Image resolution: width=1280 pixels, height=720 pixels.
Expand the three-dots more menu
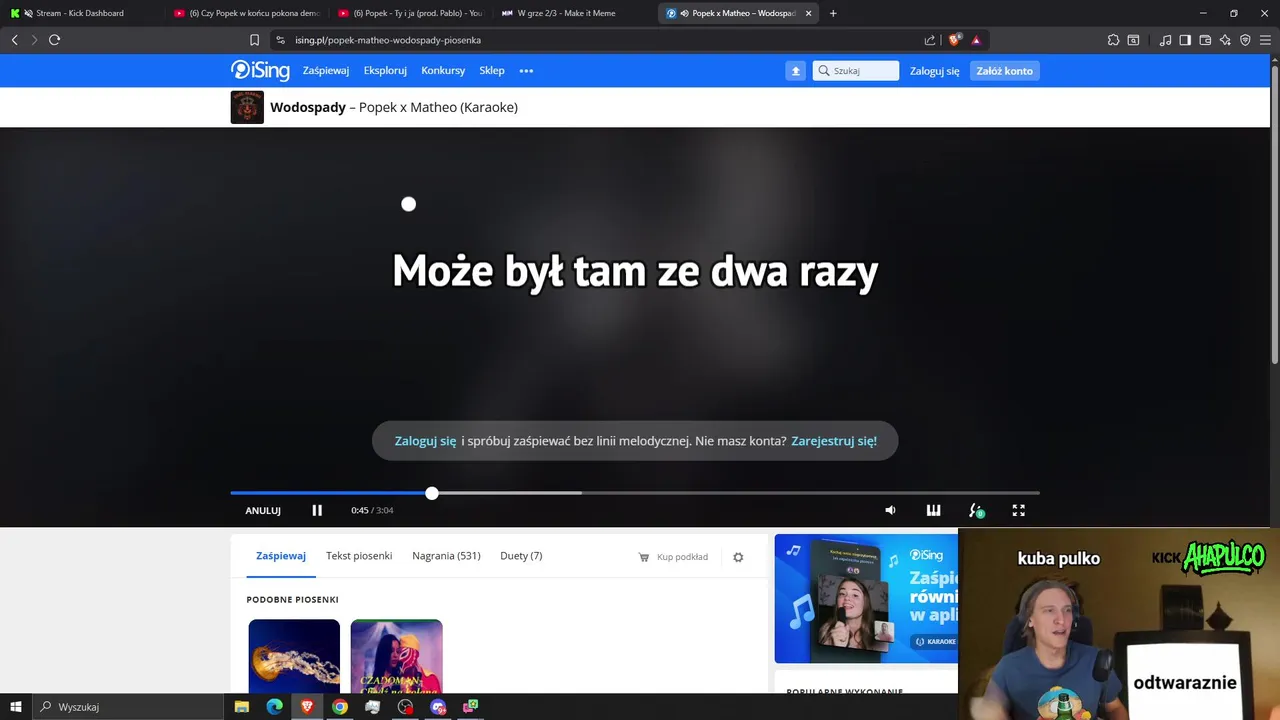[x=526, y=71]
